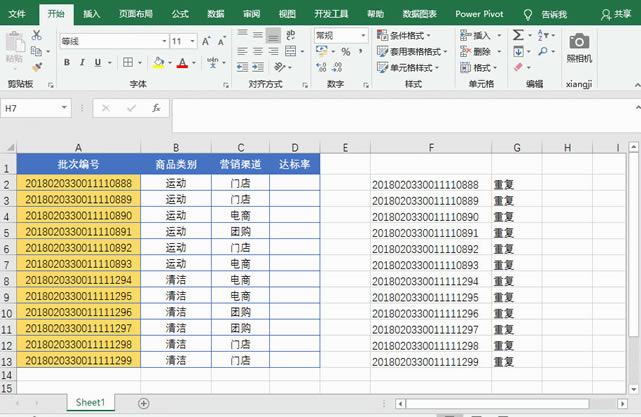
Task: Toggle underline formatting button
Action: 97,63
